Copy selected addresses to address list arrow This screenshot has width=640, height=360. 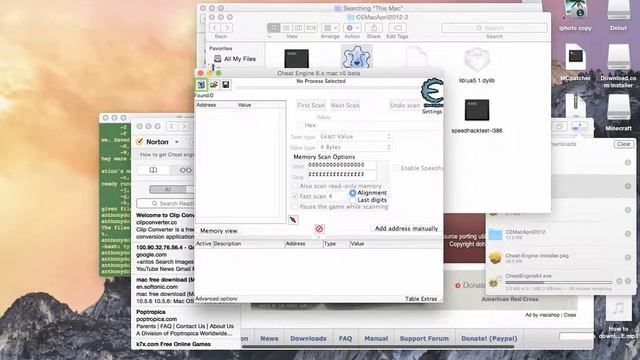(x=293, y=220)
